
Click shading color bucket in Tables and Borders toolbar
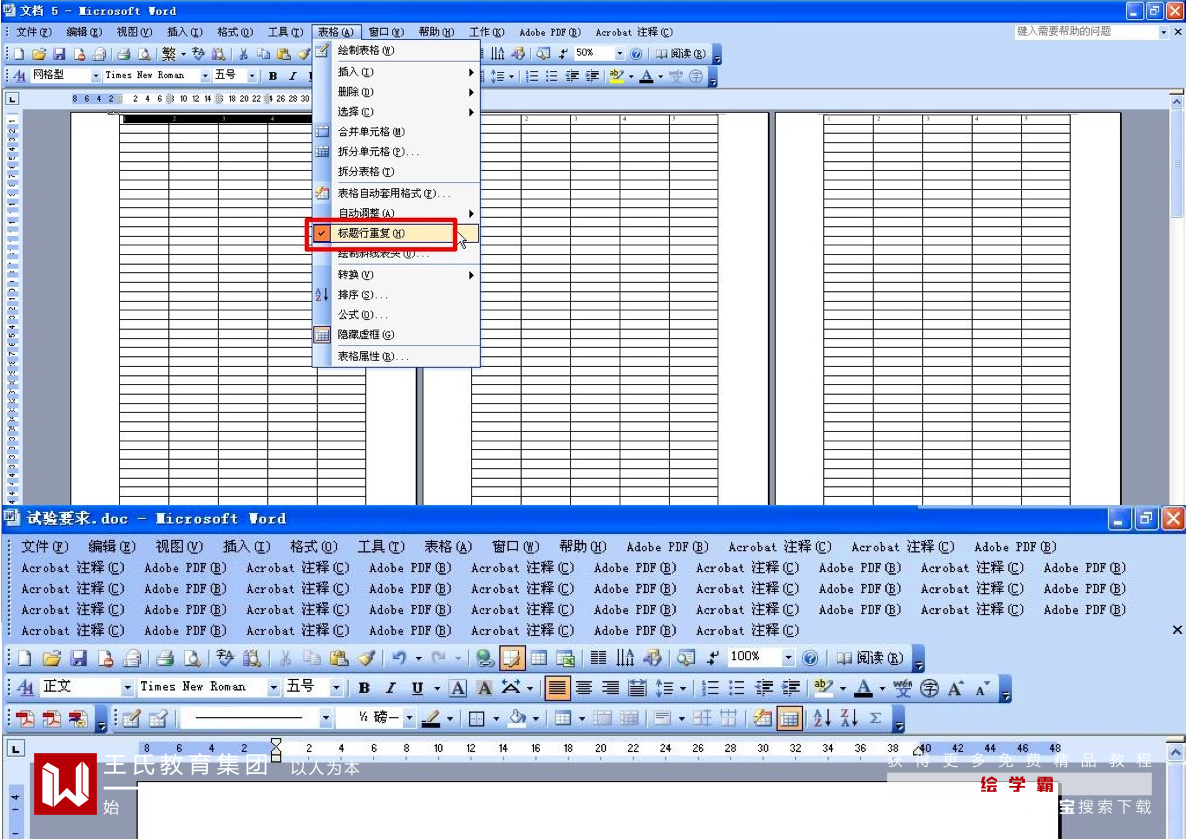(517, 719)
